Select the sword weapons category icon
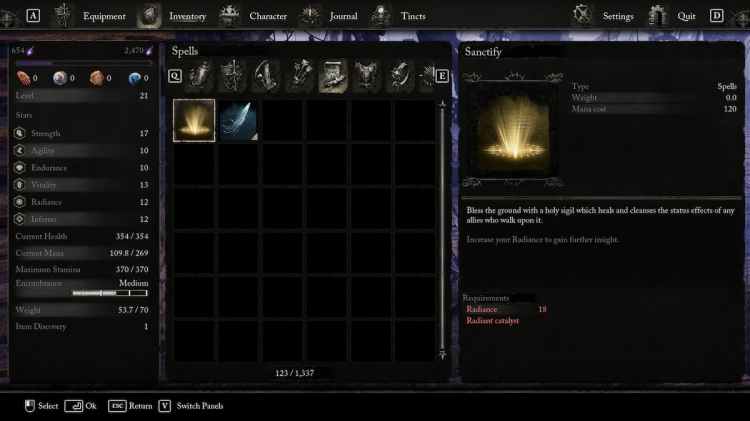The width and height of the screenshot is (750, 421). [233, 75]
